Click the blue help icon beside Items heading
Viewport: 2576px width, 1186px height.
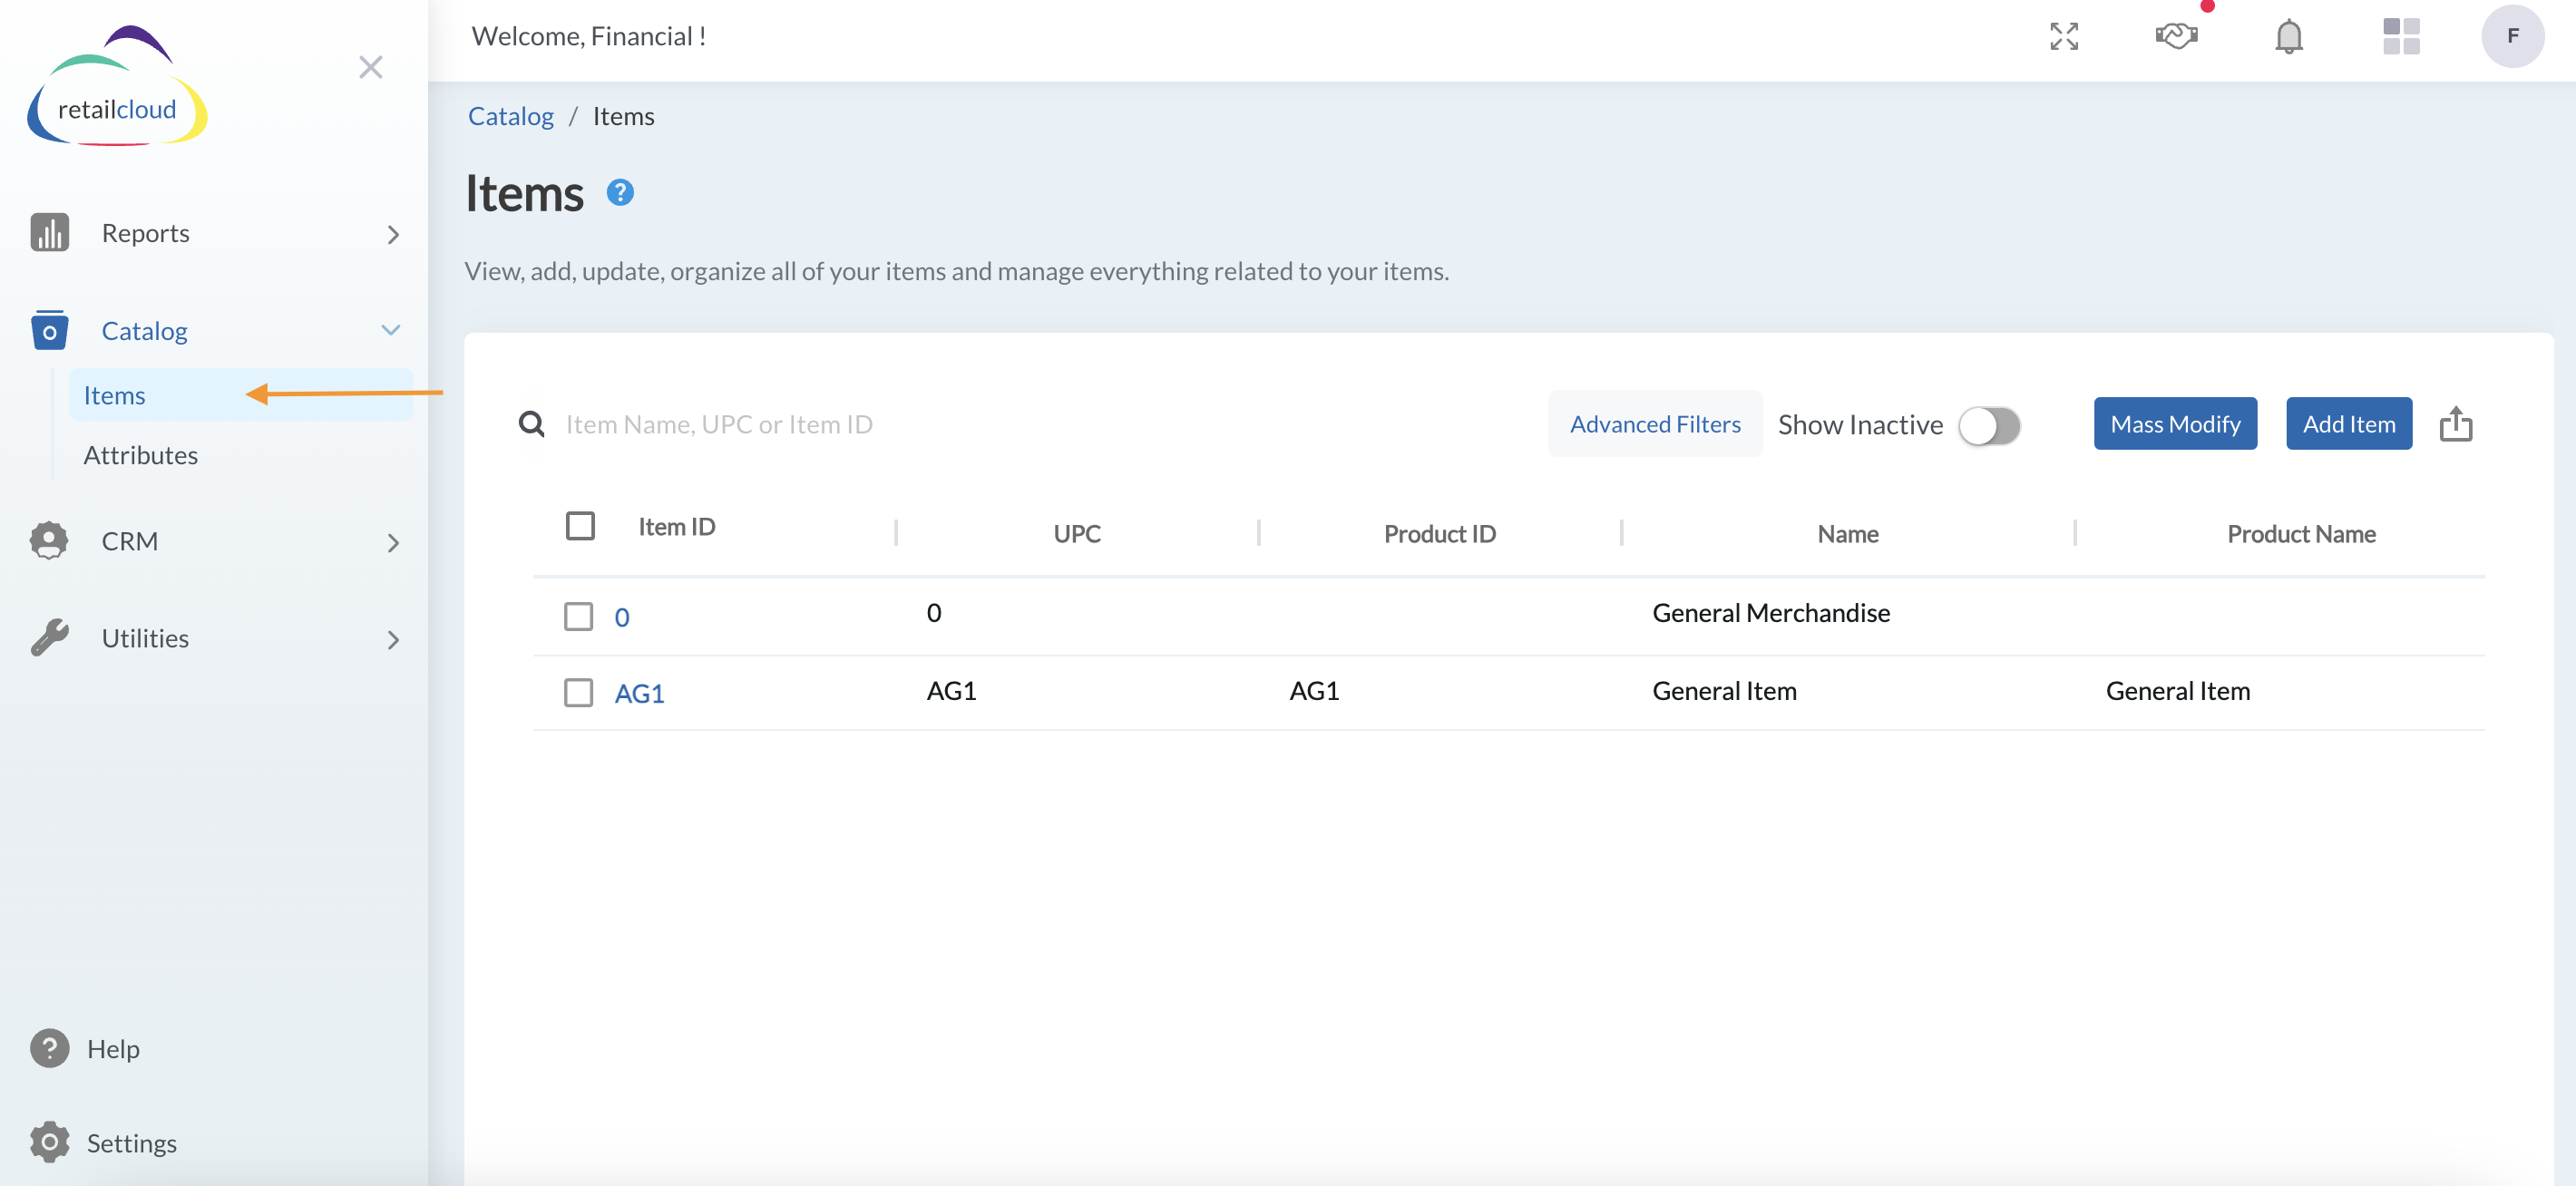[620, 192]
